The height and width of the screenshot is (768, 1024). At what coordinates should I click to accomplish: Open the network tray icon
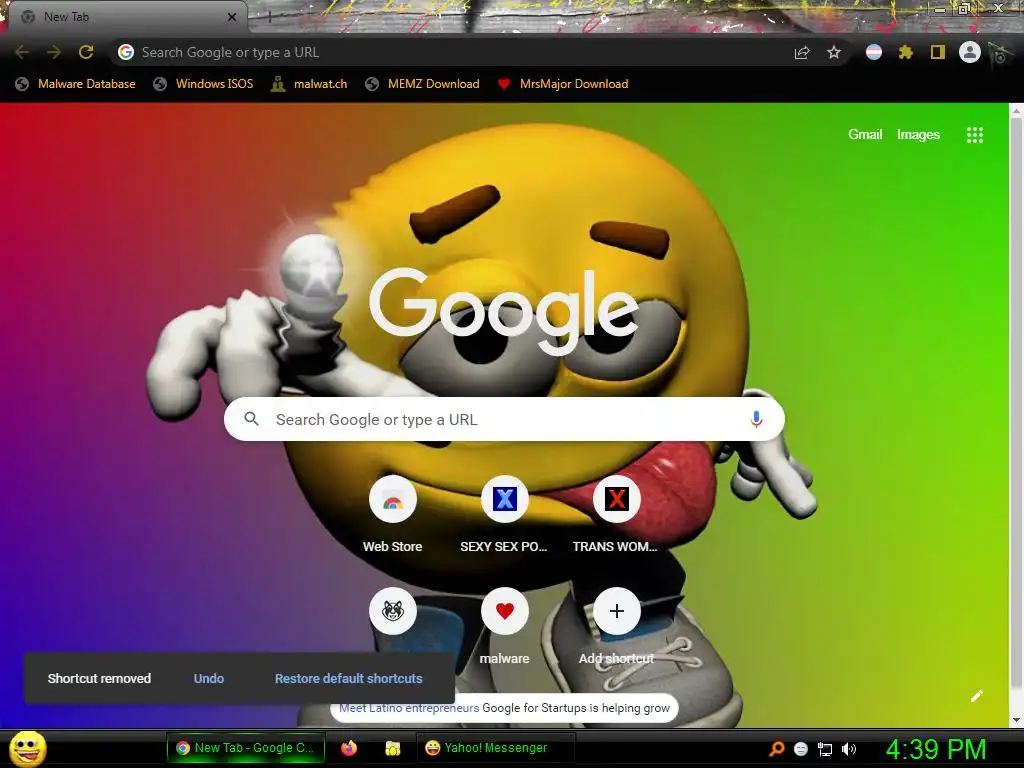[825, 749]
